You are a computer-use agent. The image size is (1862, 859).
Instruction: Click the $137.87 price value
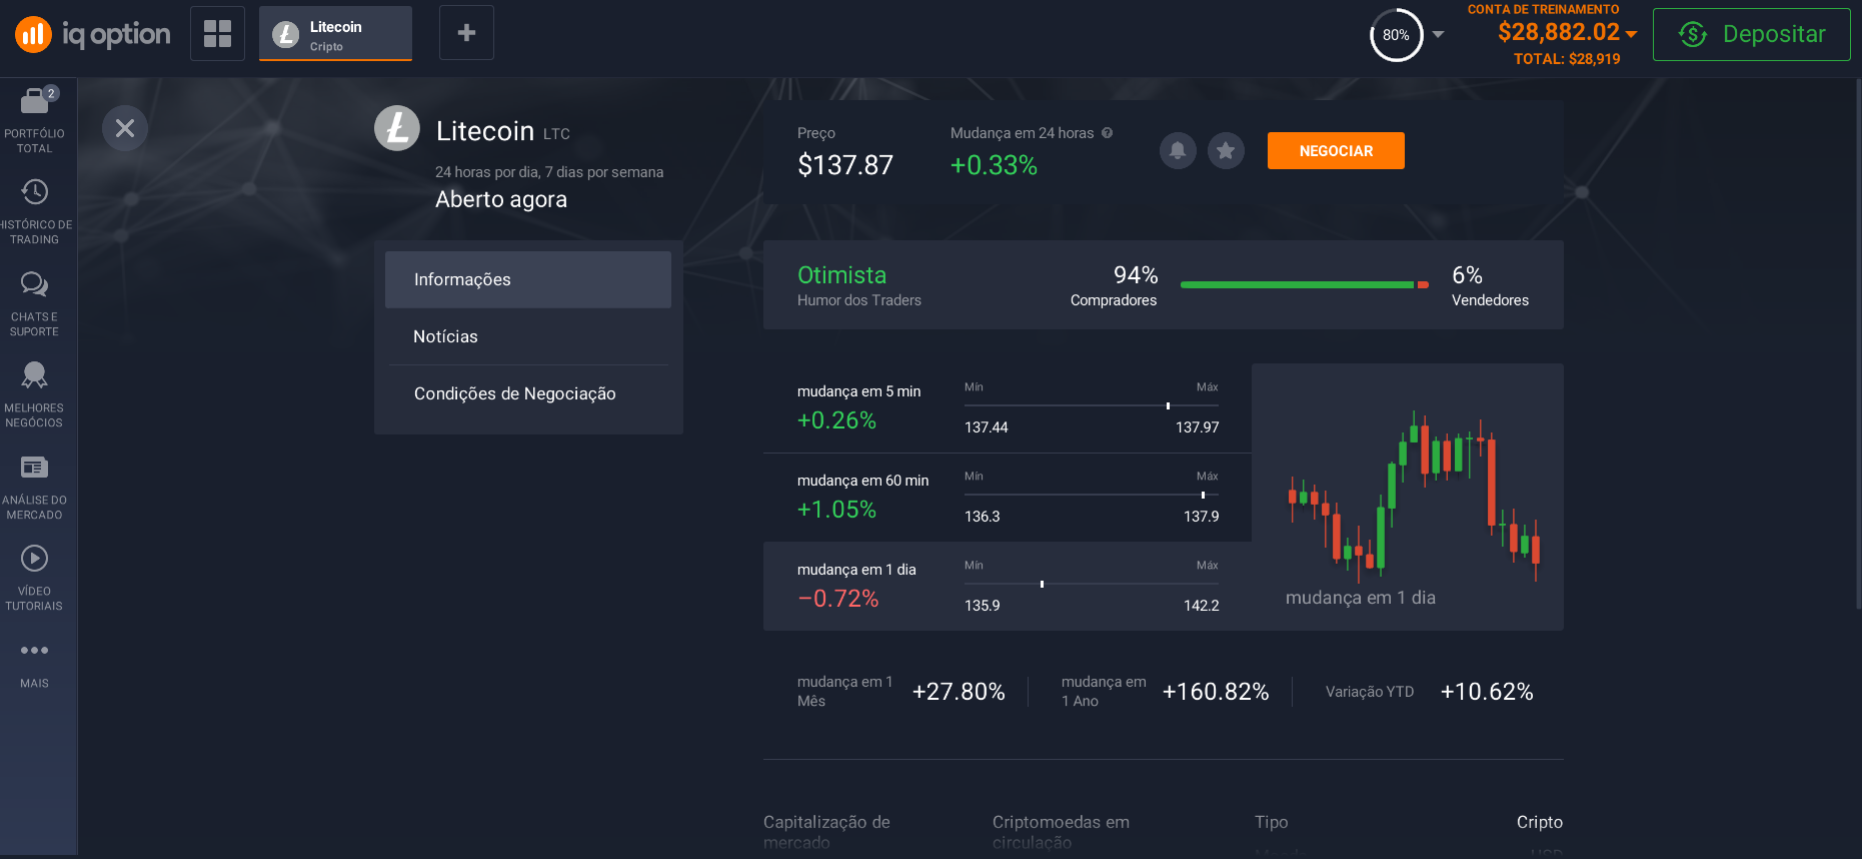click(x=845, y=165)
